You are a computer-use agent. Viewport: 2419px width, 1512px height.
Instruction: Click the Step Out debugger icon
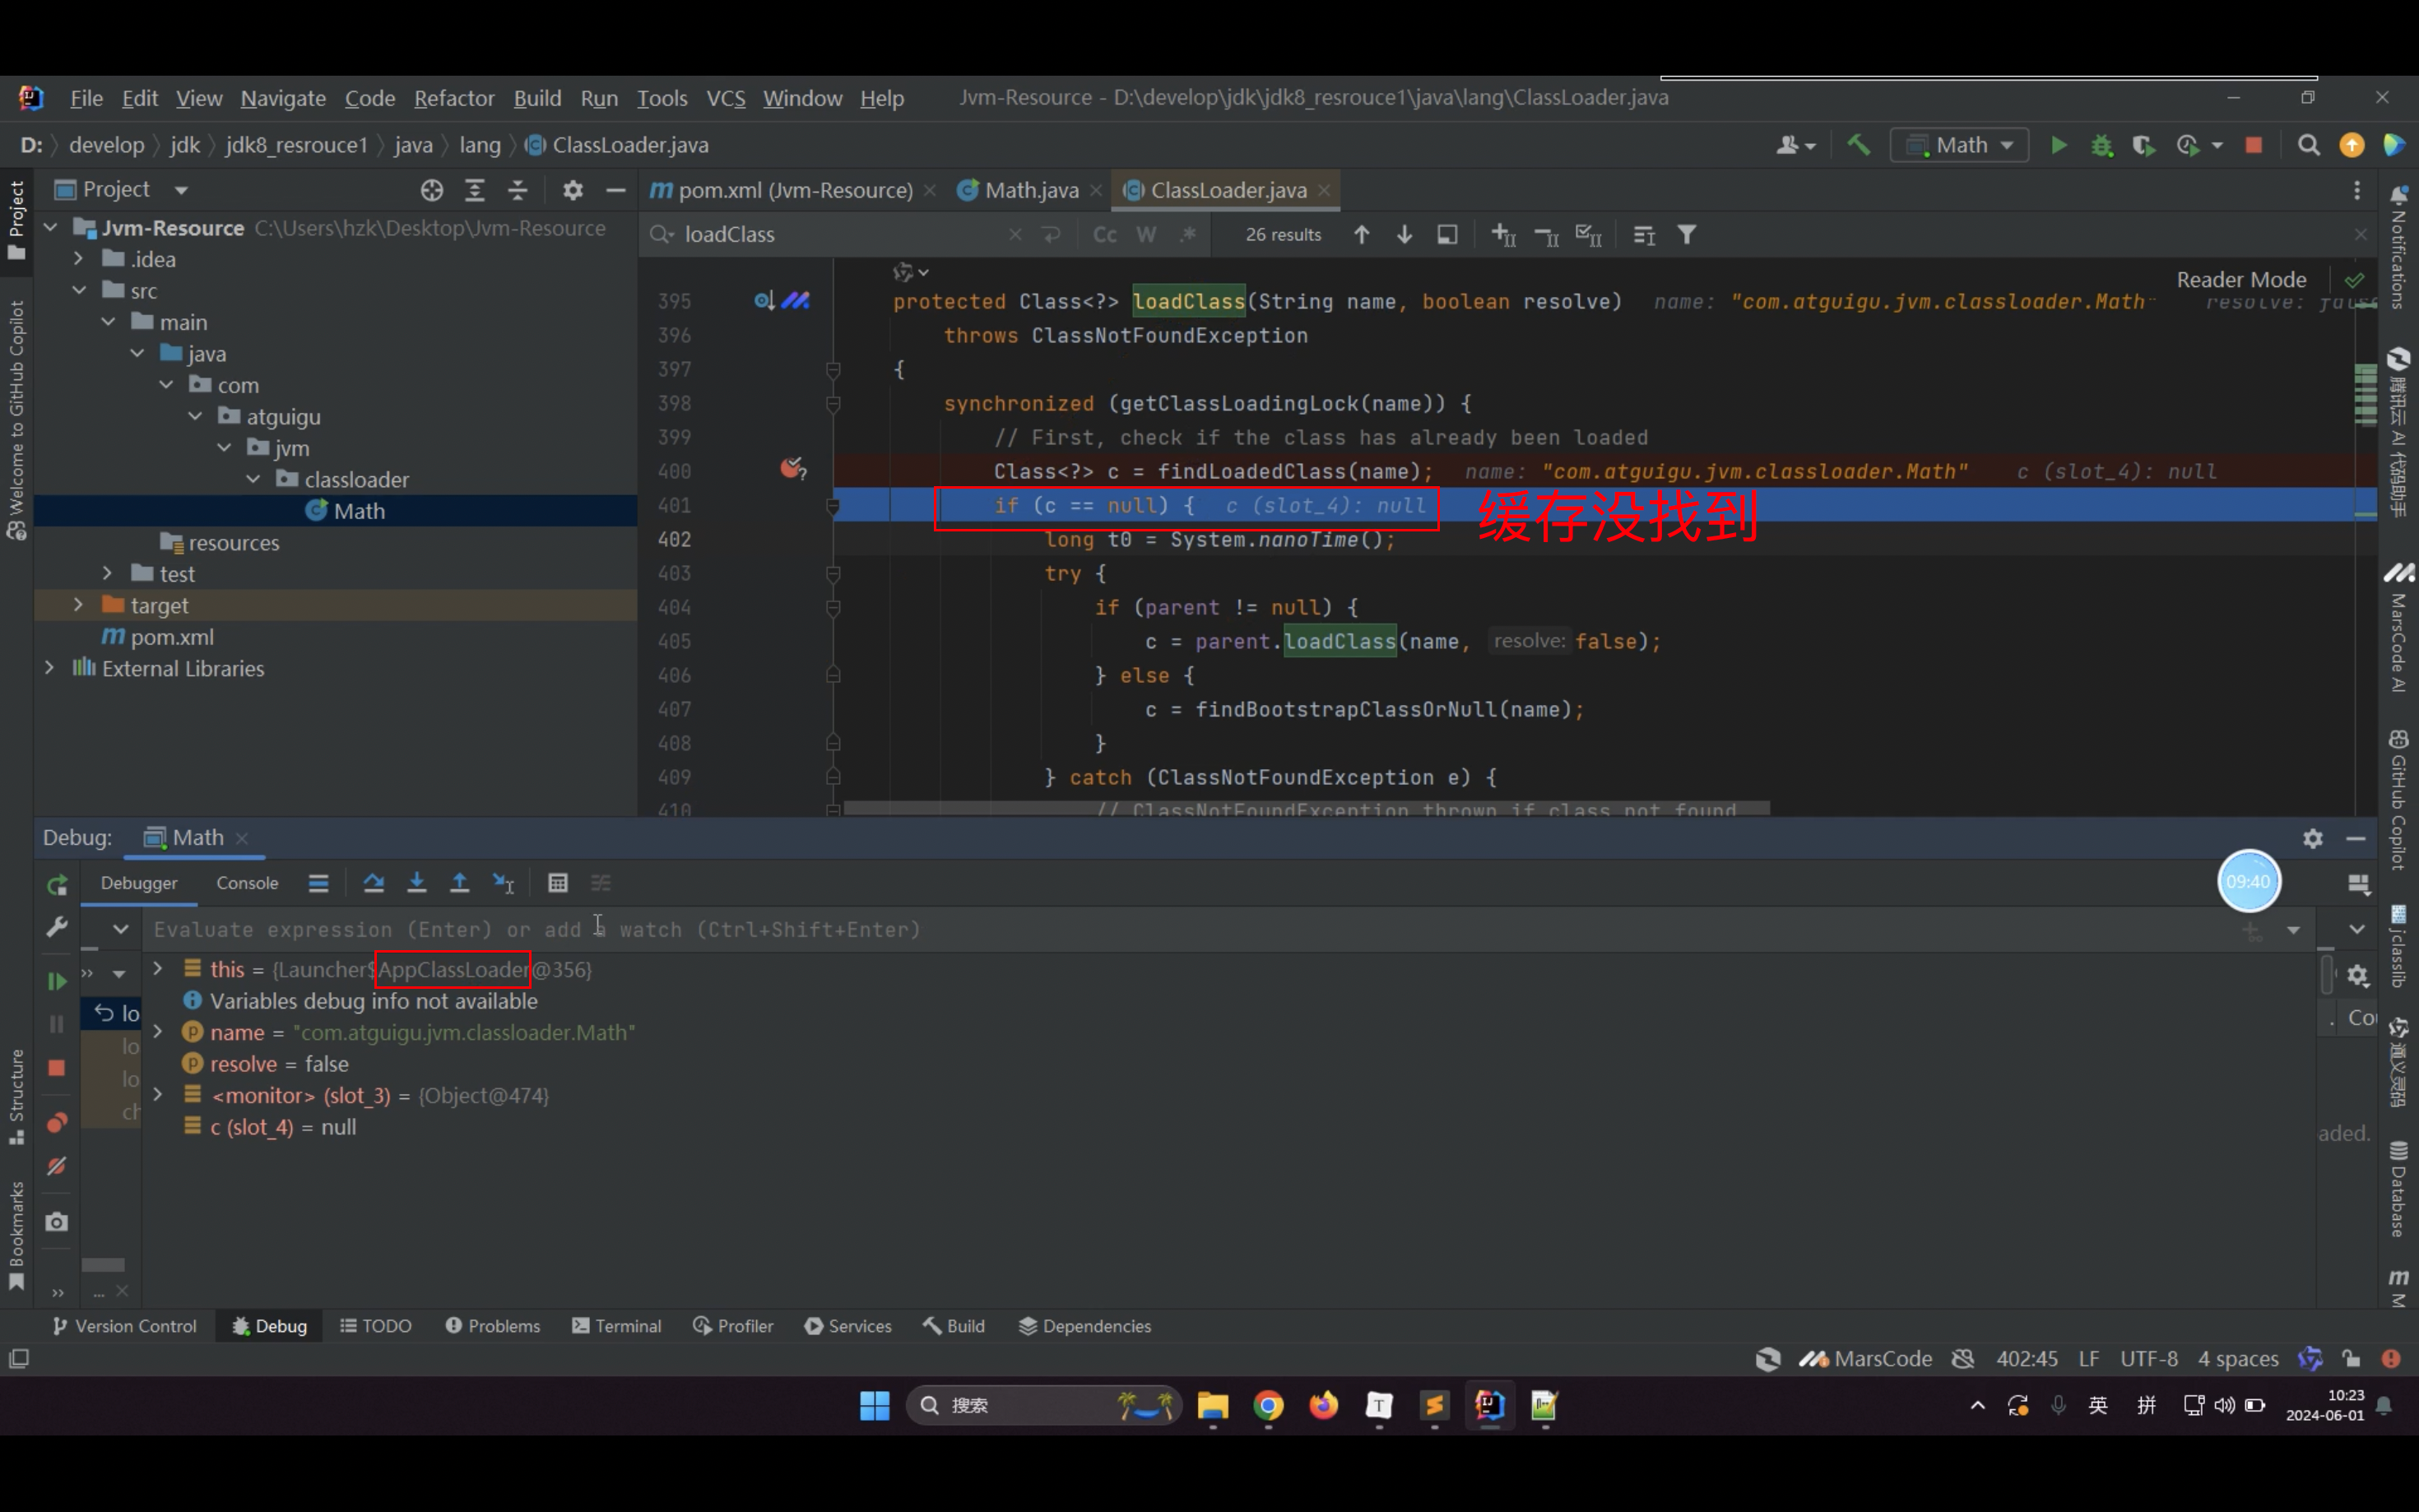point(459,882)
